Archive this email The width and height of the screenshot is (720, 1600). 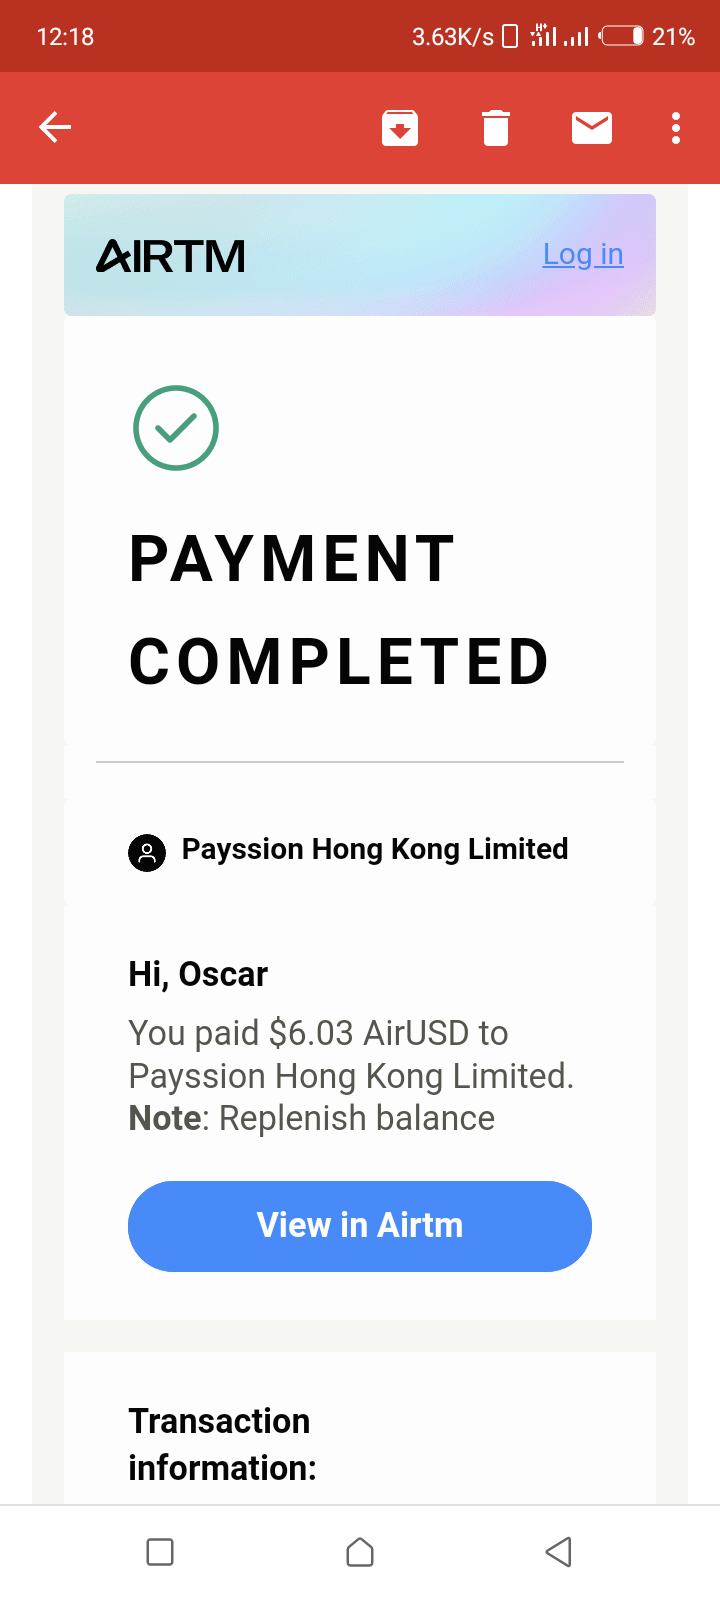[x=400, y=128]
